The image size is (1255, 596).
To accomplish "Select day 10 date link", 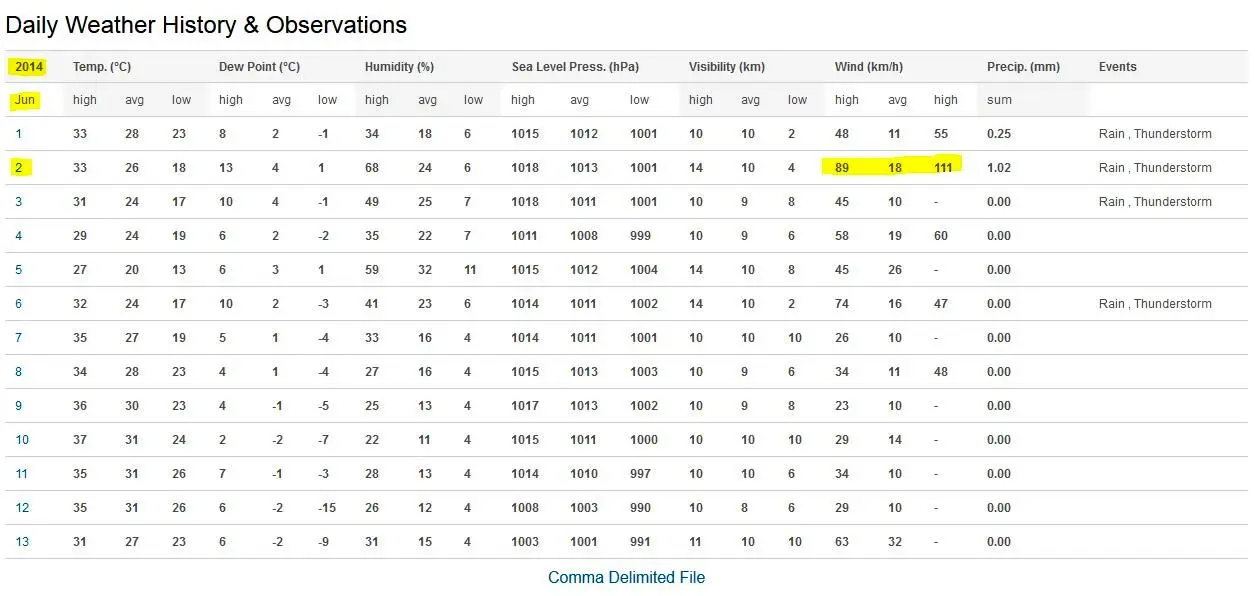I will click(x=22, y=440).
